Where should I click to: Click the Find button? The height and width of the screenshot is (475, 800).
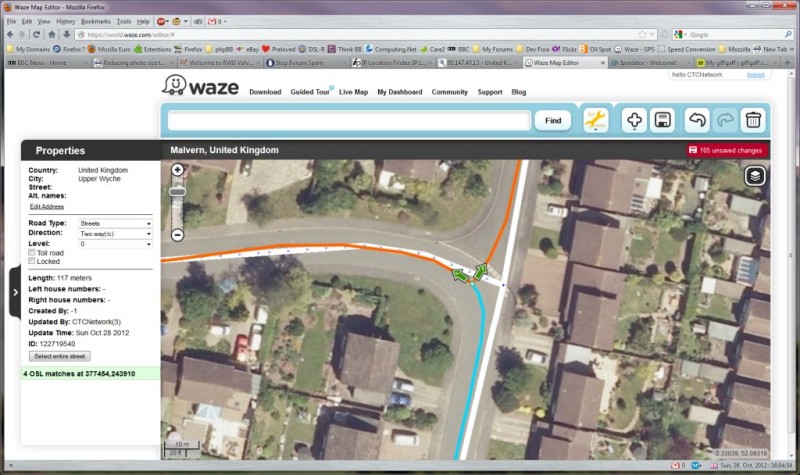tap(553, 120)
